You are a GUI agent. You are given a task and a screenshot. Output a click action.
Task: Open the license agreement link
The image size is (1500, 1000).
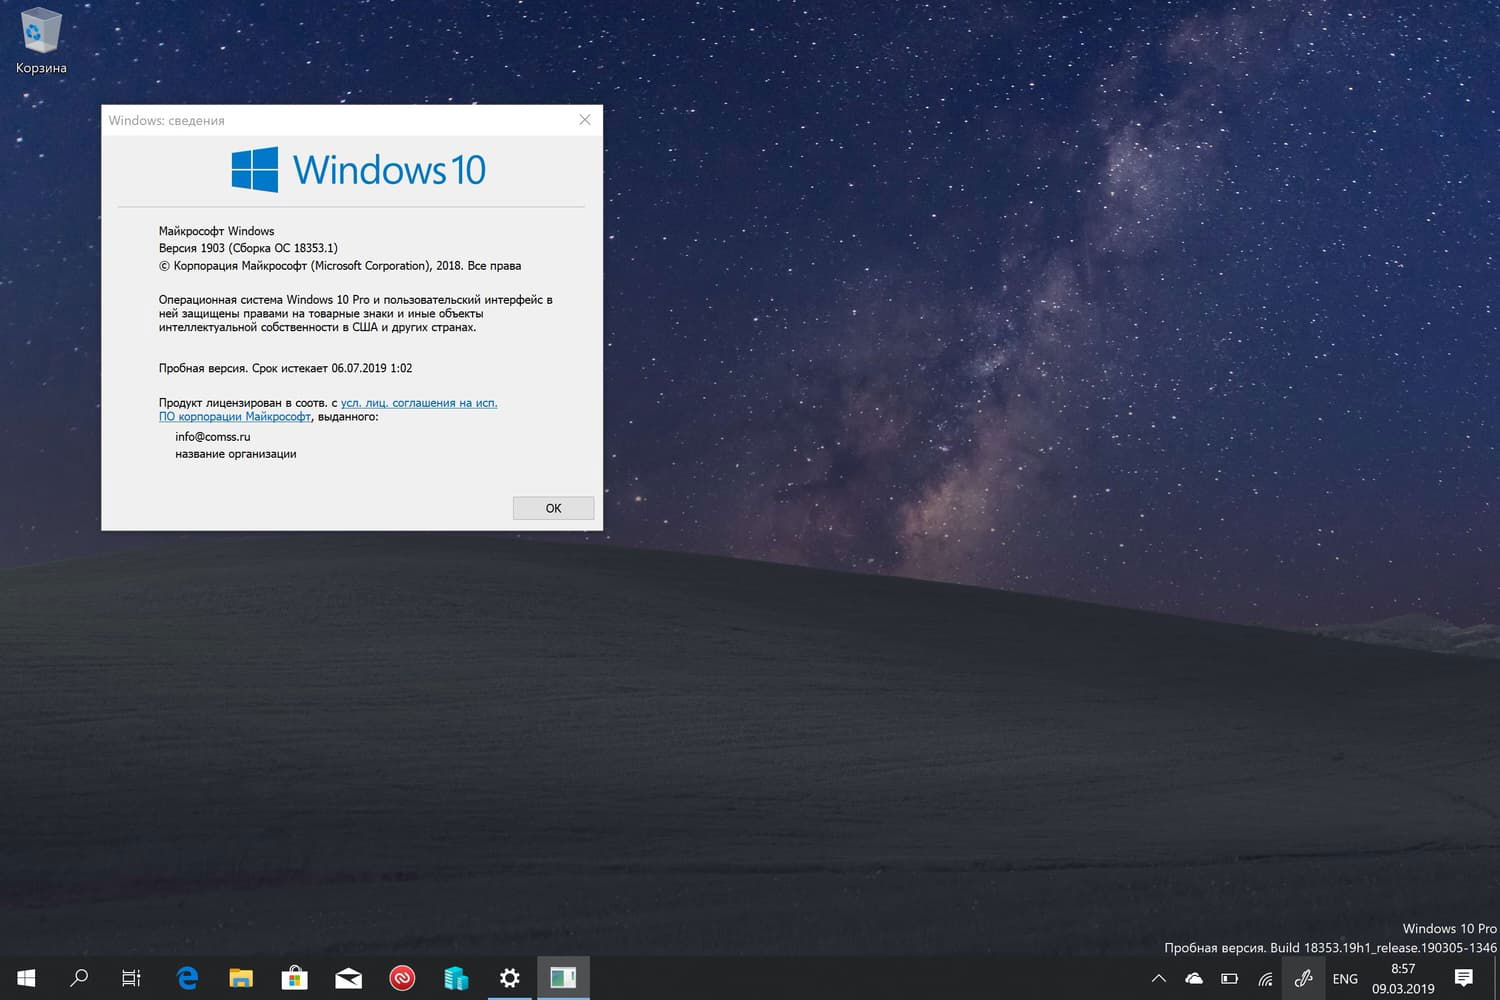[x=419, y=402]
